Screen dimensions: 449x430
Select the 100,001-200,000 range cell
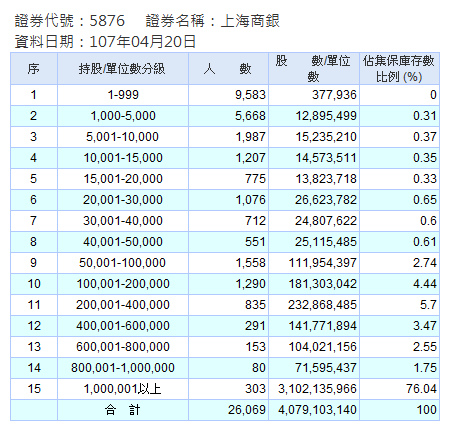pyautogui.click(x=123, y=284)
